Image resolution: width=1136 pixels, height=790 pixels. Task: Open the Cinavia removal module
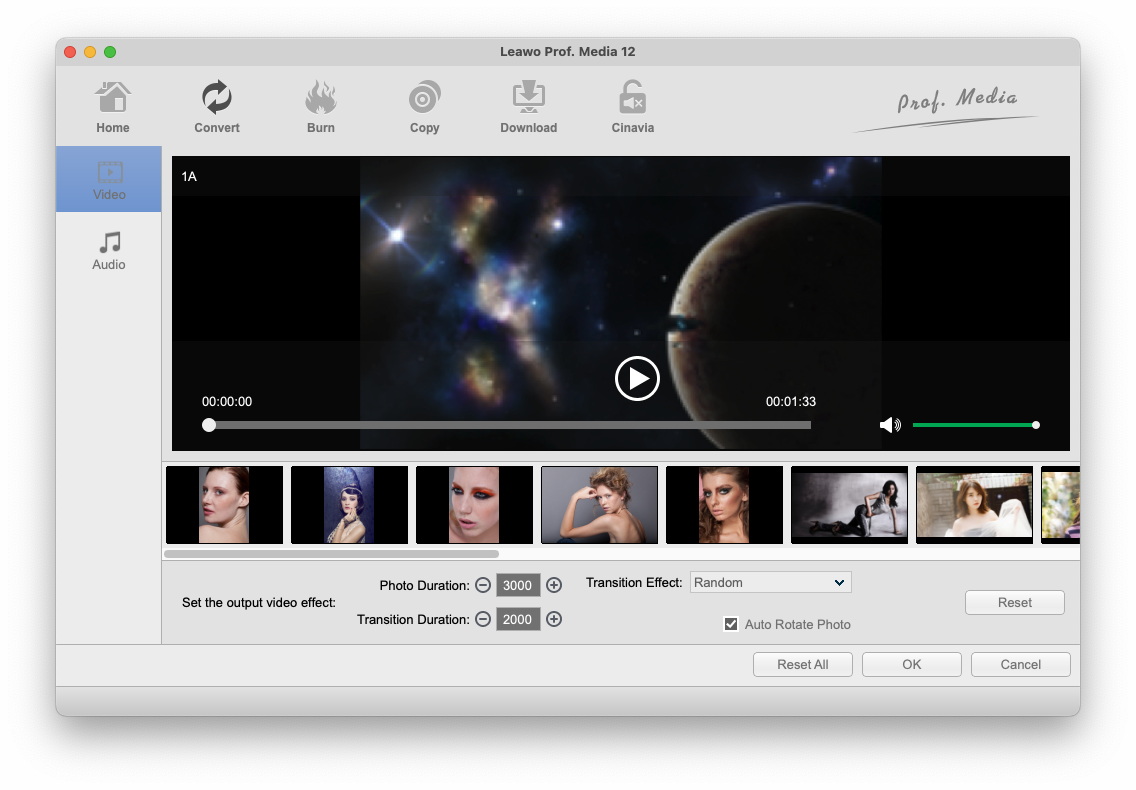click(x=632, y=100)
